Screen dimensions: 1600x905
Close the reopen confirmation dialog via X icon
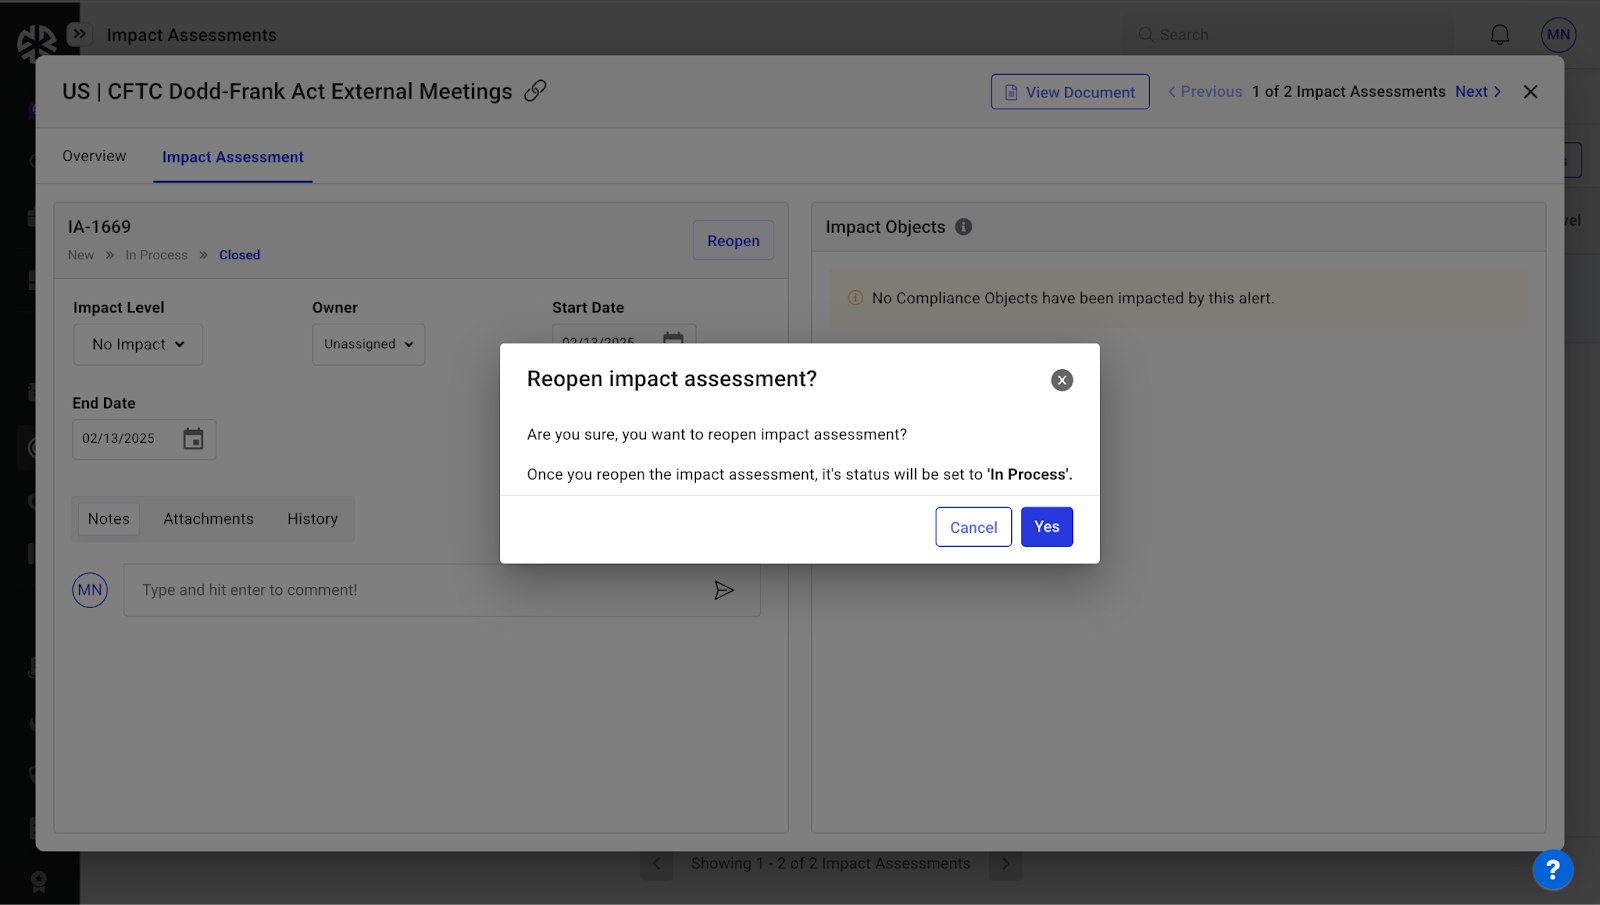1062,380
